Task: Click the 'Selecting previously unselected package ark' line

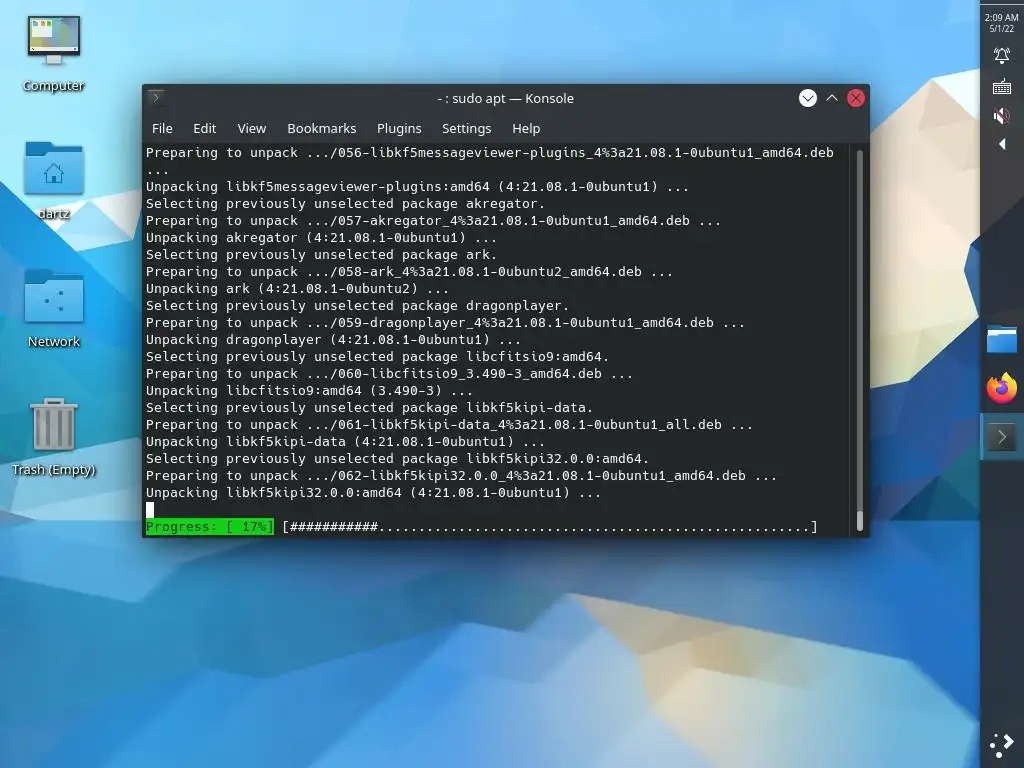Action: (x=321, y=255)
